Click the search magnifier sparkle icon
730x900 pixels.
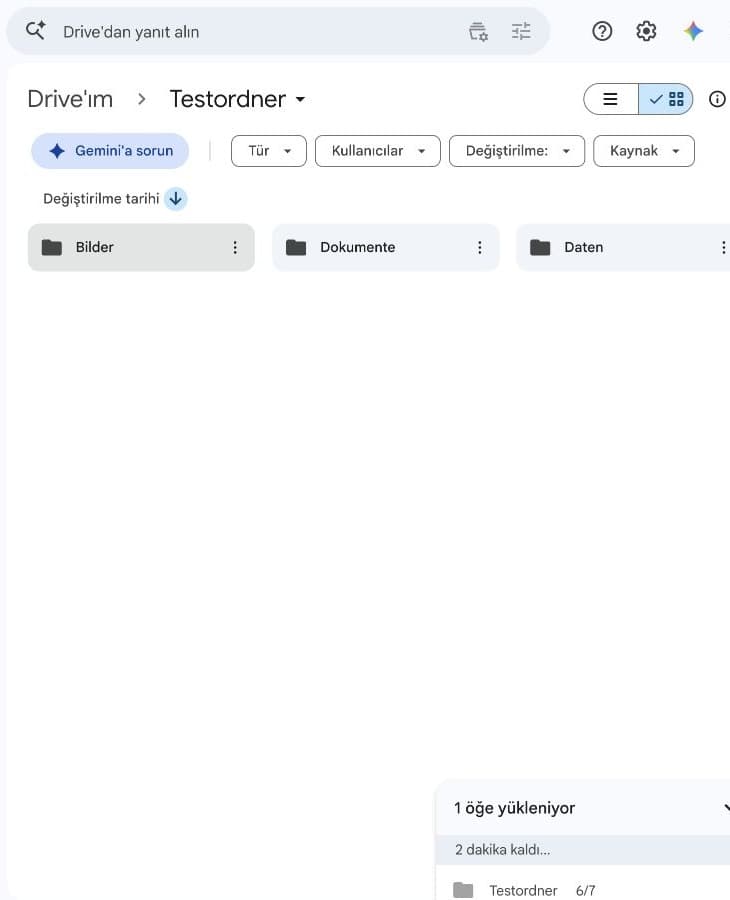coord(36,30)
